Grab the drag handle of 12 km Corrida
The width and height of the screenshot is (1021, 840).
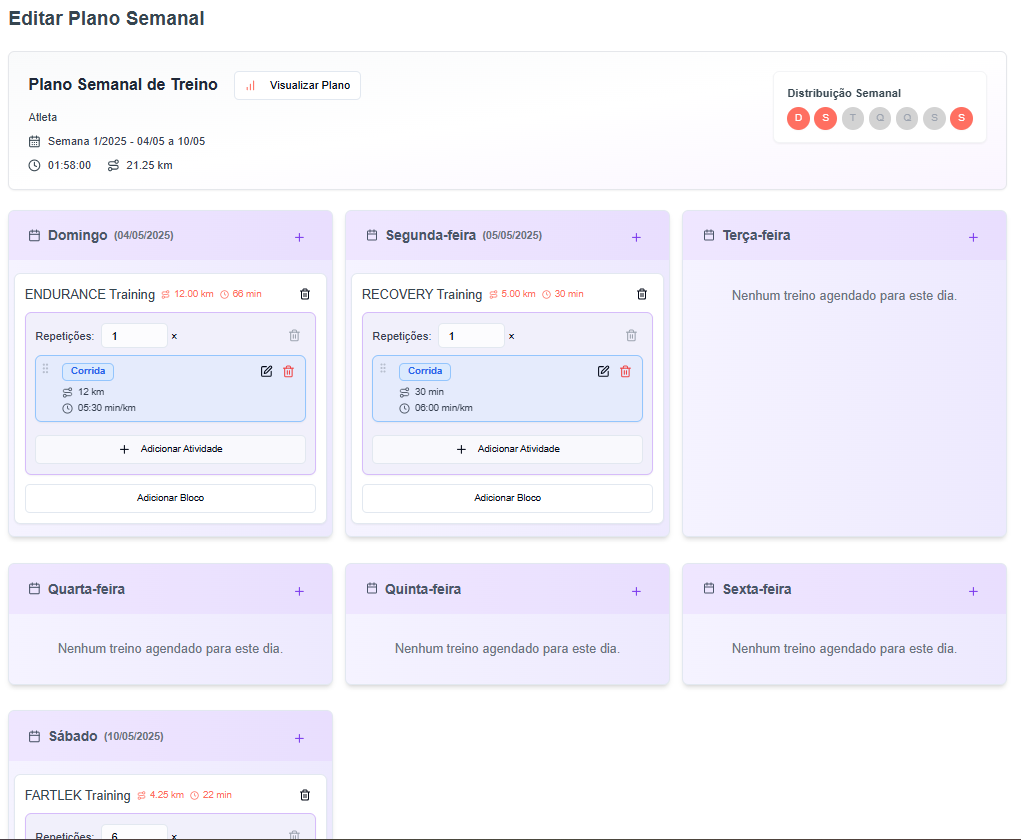pyautogui.click(x=46, y=369)
